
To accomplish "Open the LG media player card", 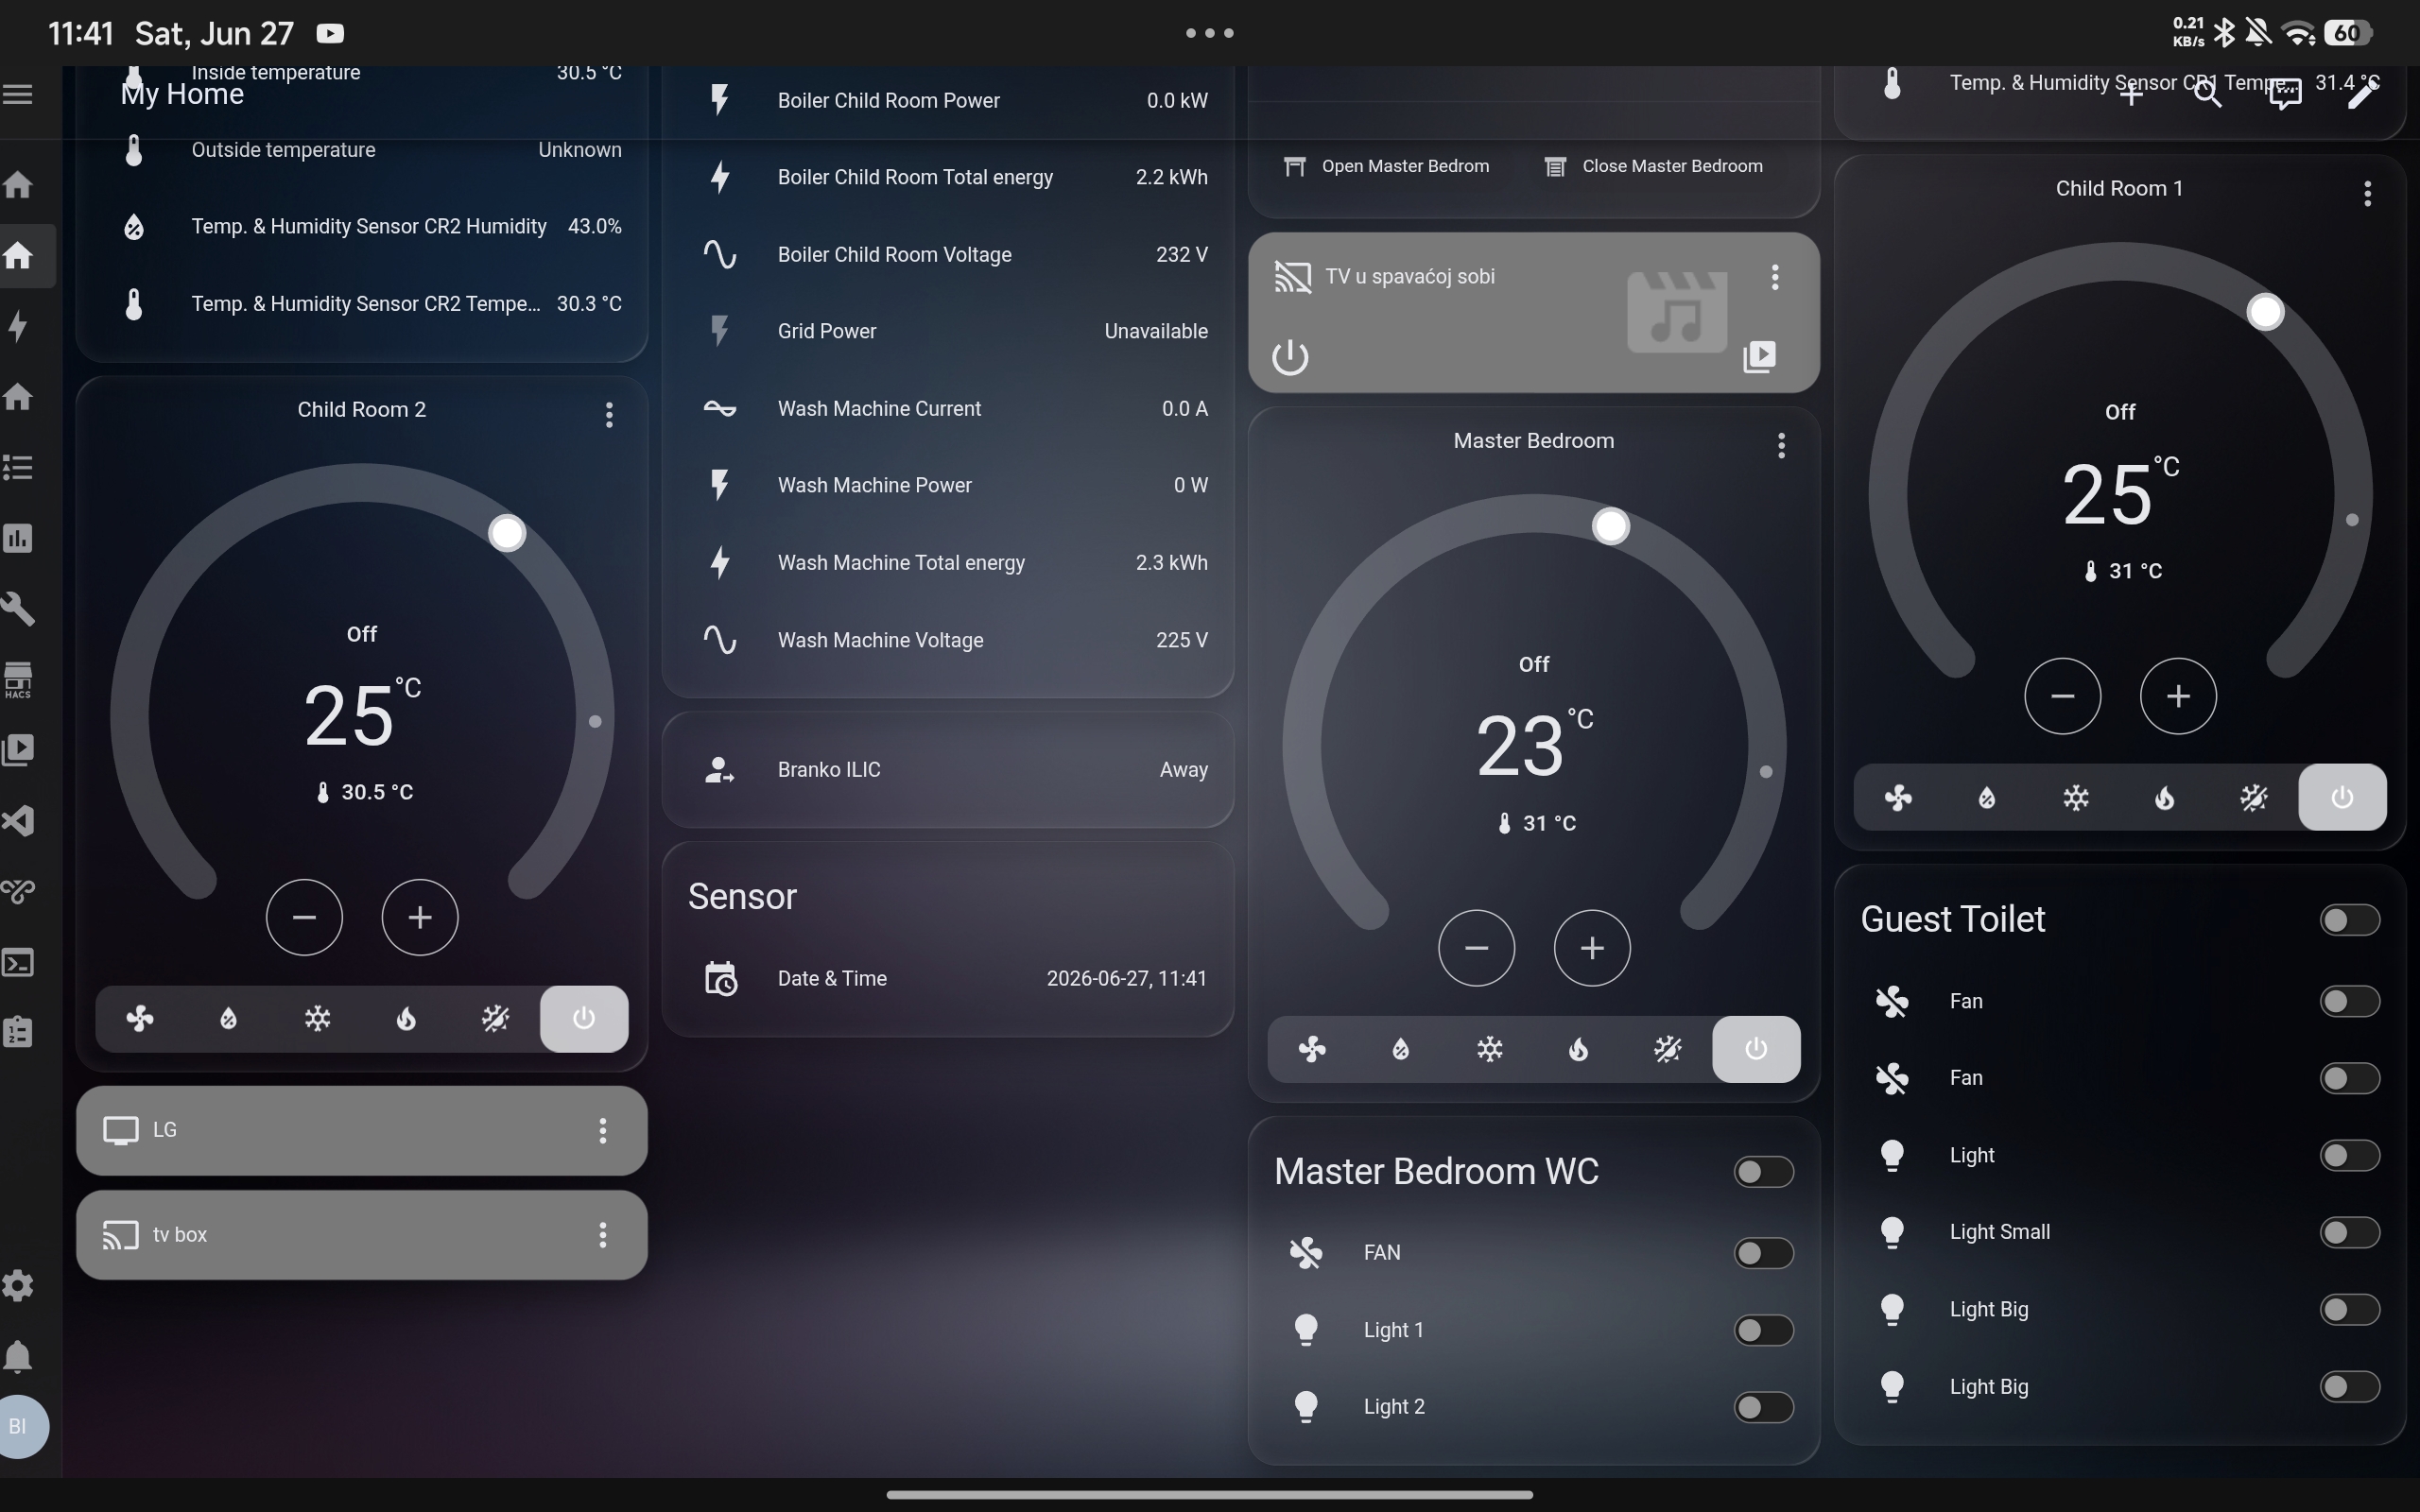I will point(362,1130).
